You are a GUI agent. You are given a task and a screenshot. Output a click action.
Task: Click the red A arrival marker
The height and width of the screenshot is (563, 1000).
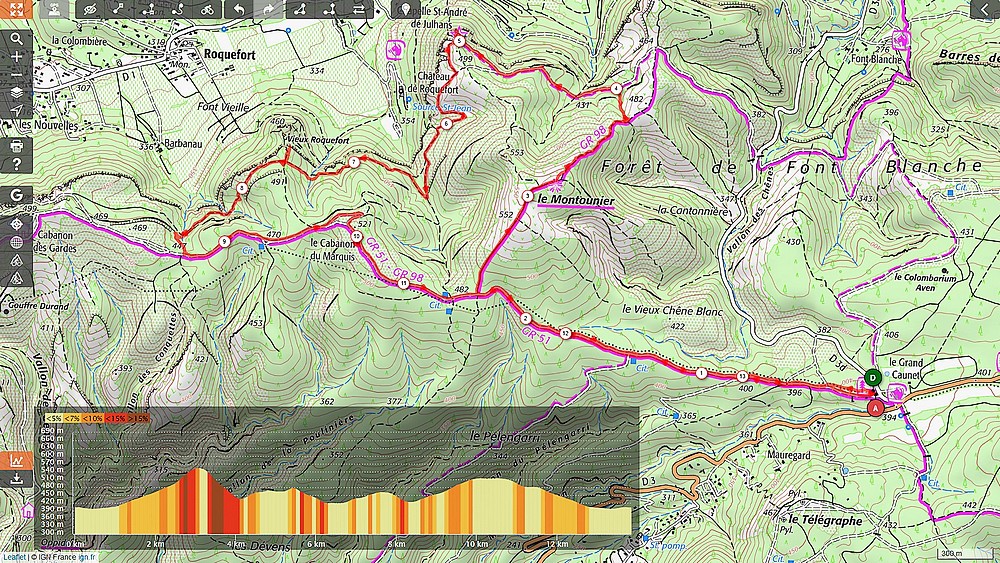876,407
